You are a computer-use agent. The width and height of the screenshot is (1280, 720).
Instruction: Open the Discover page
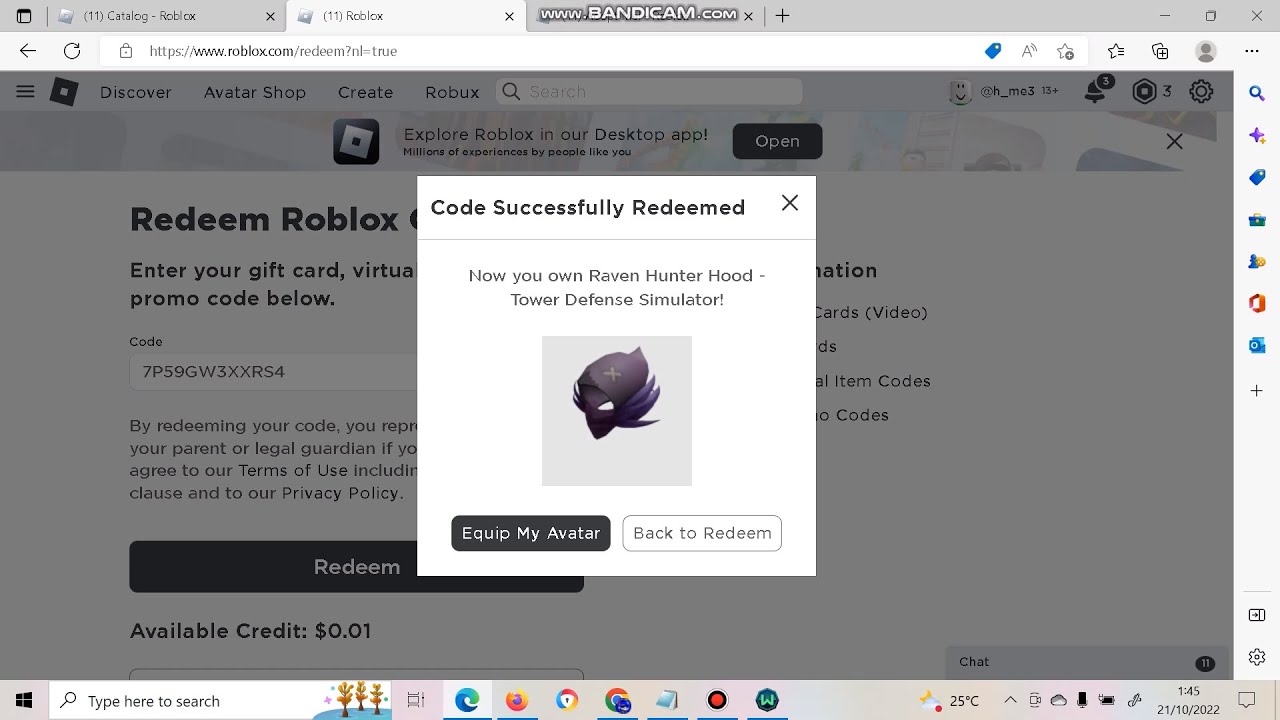coord(136,92)
